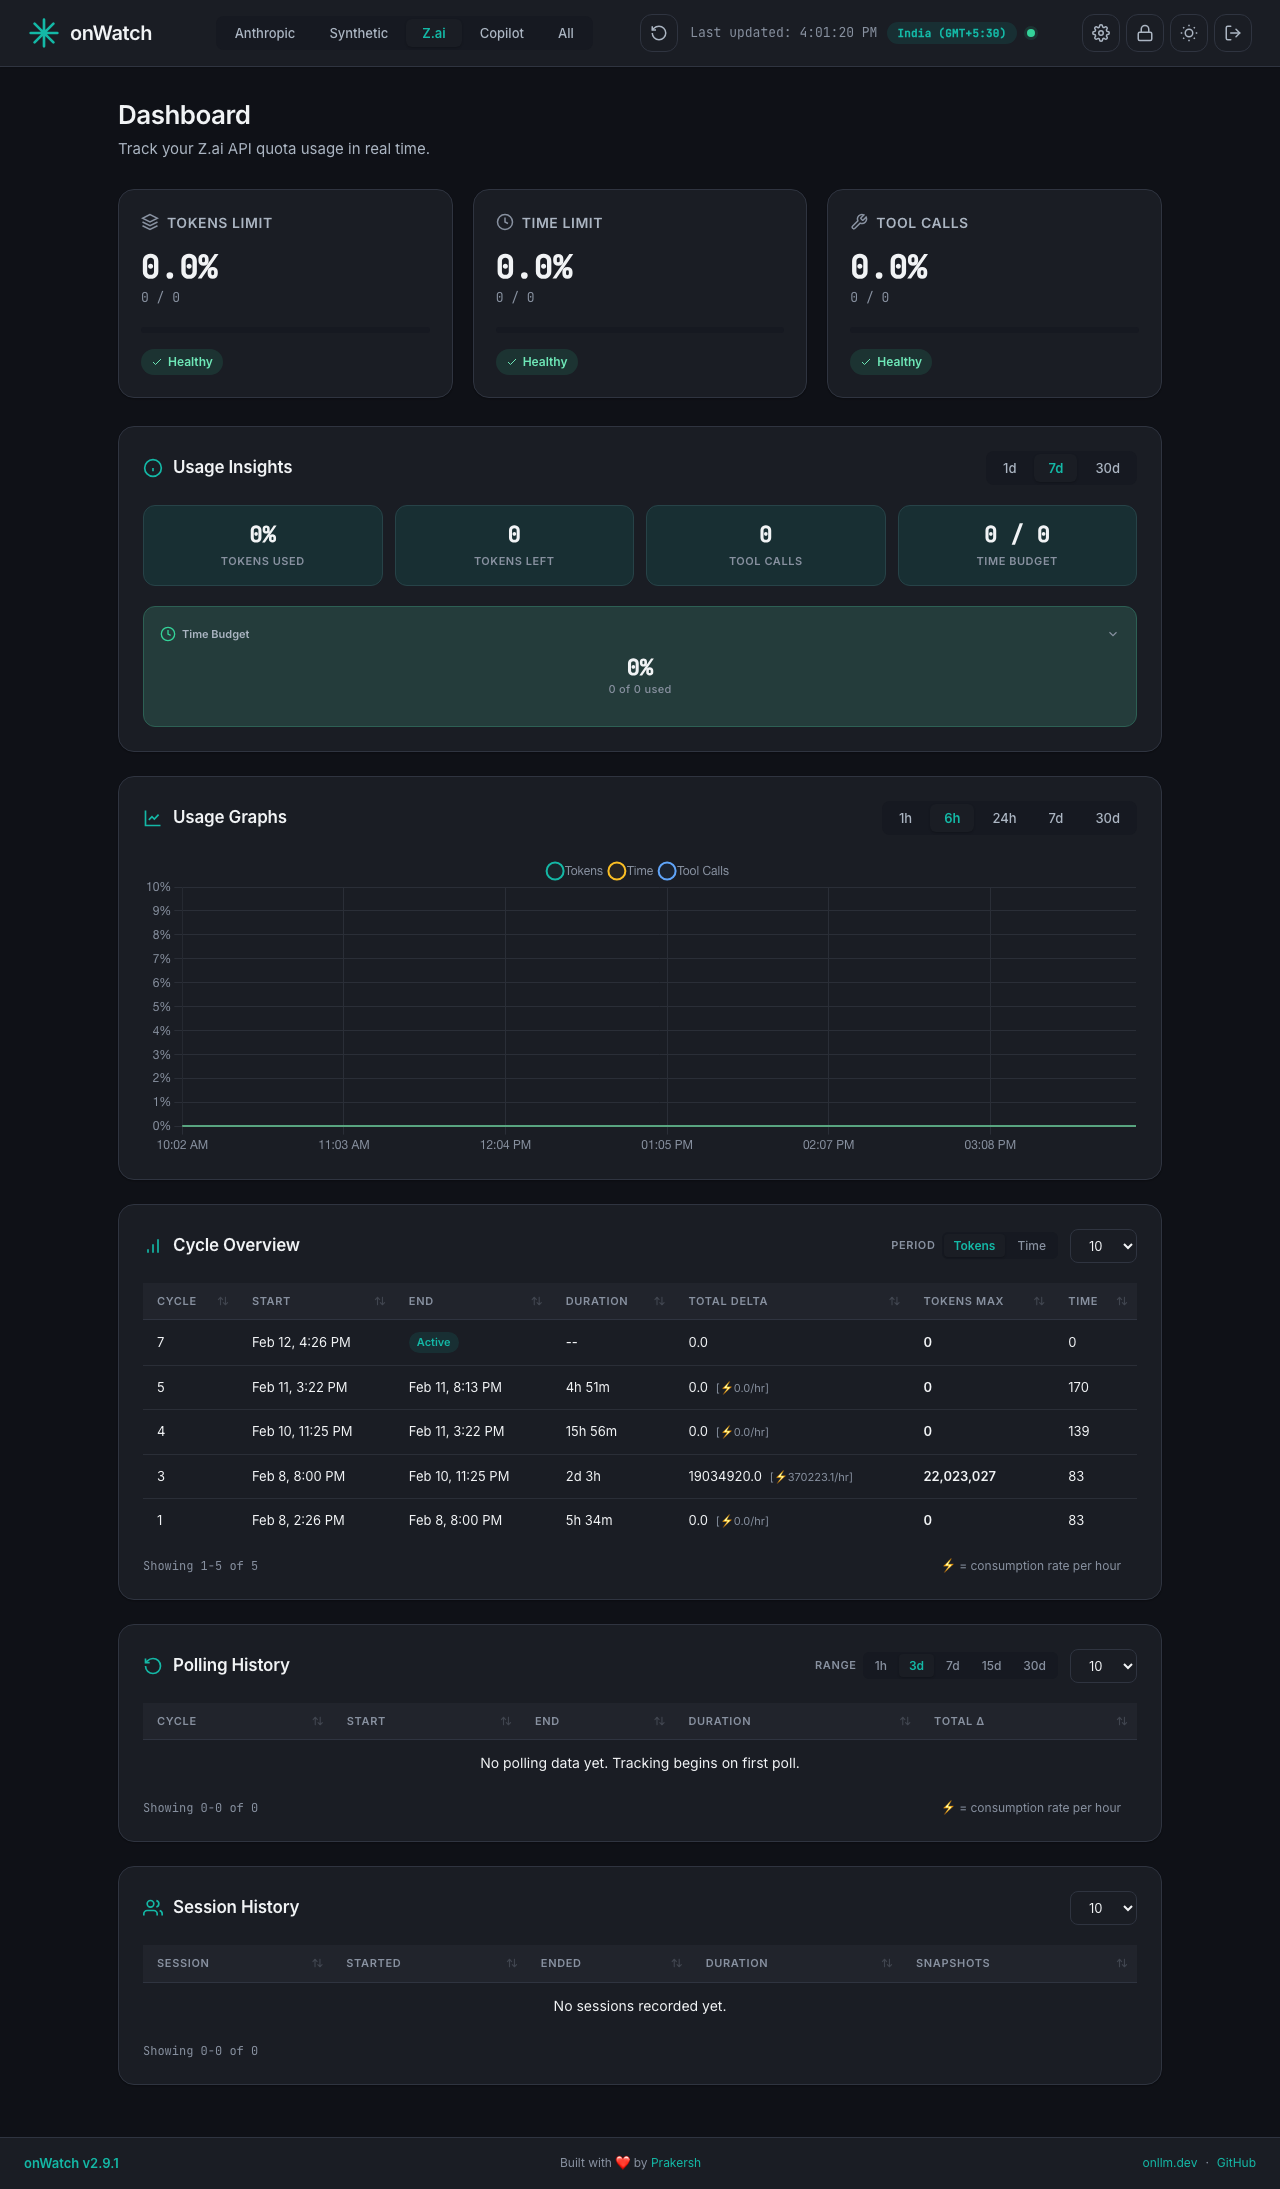The height and width of the screenshot is (2189, 1280).
Task: Switch to Copilot provider tab
Action: [x=501, y=33]
